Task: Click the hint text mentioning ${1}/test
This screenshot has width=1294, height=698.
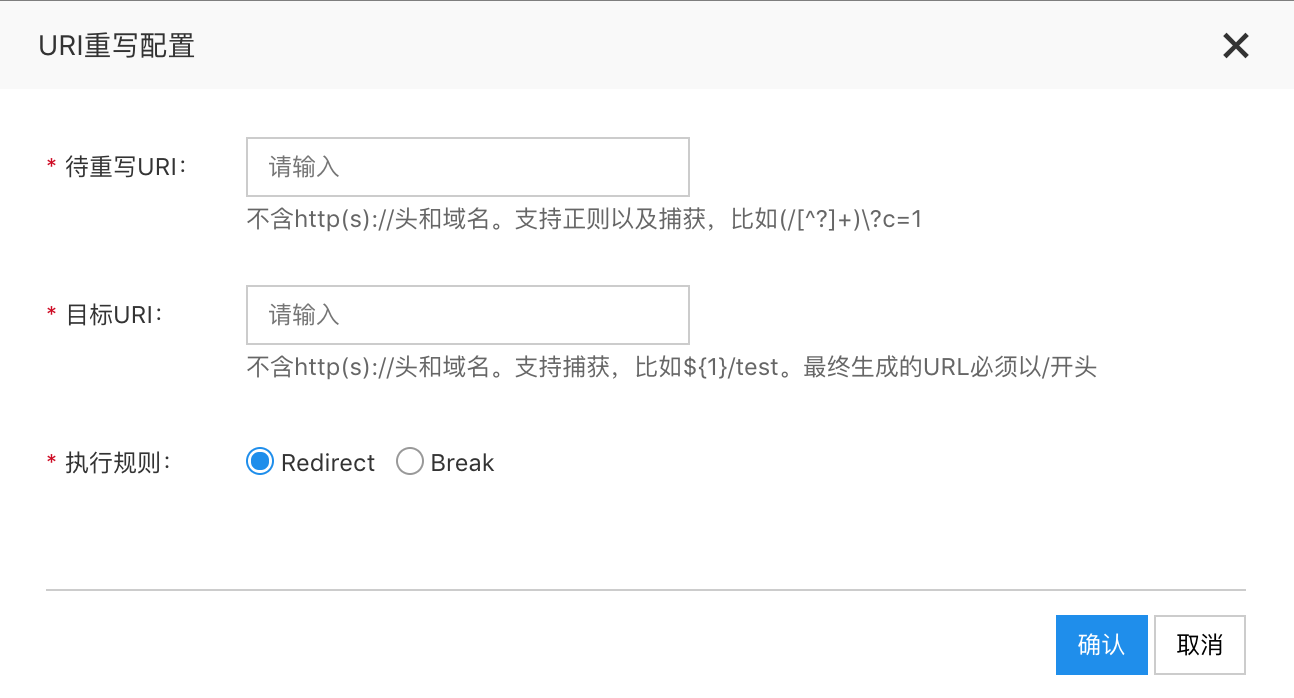Action: point(672,367)
